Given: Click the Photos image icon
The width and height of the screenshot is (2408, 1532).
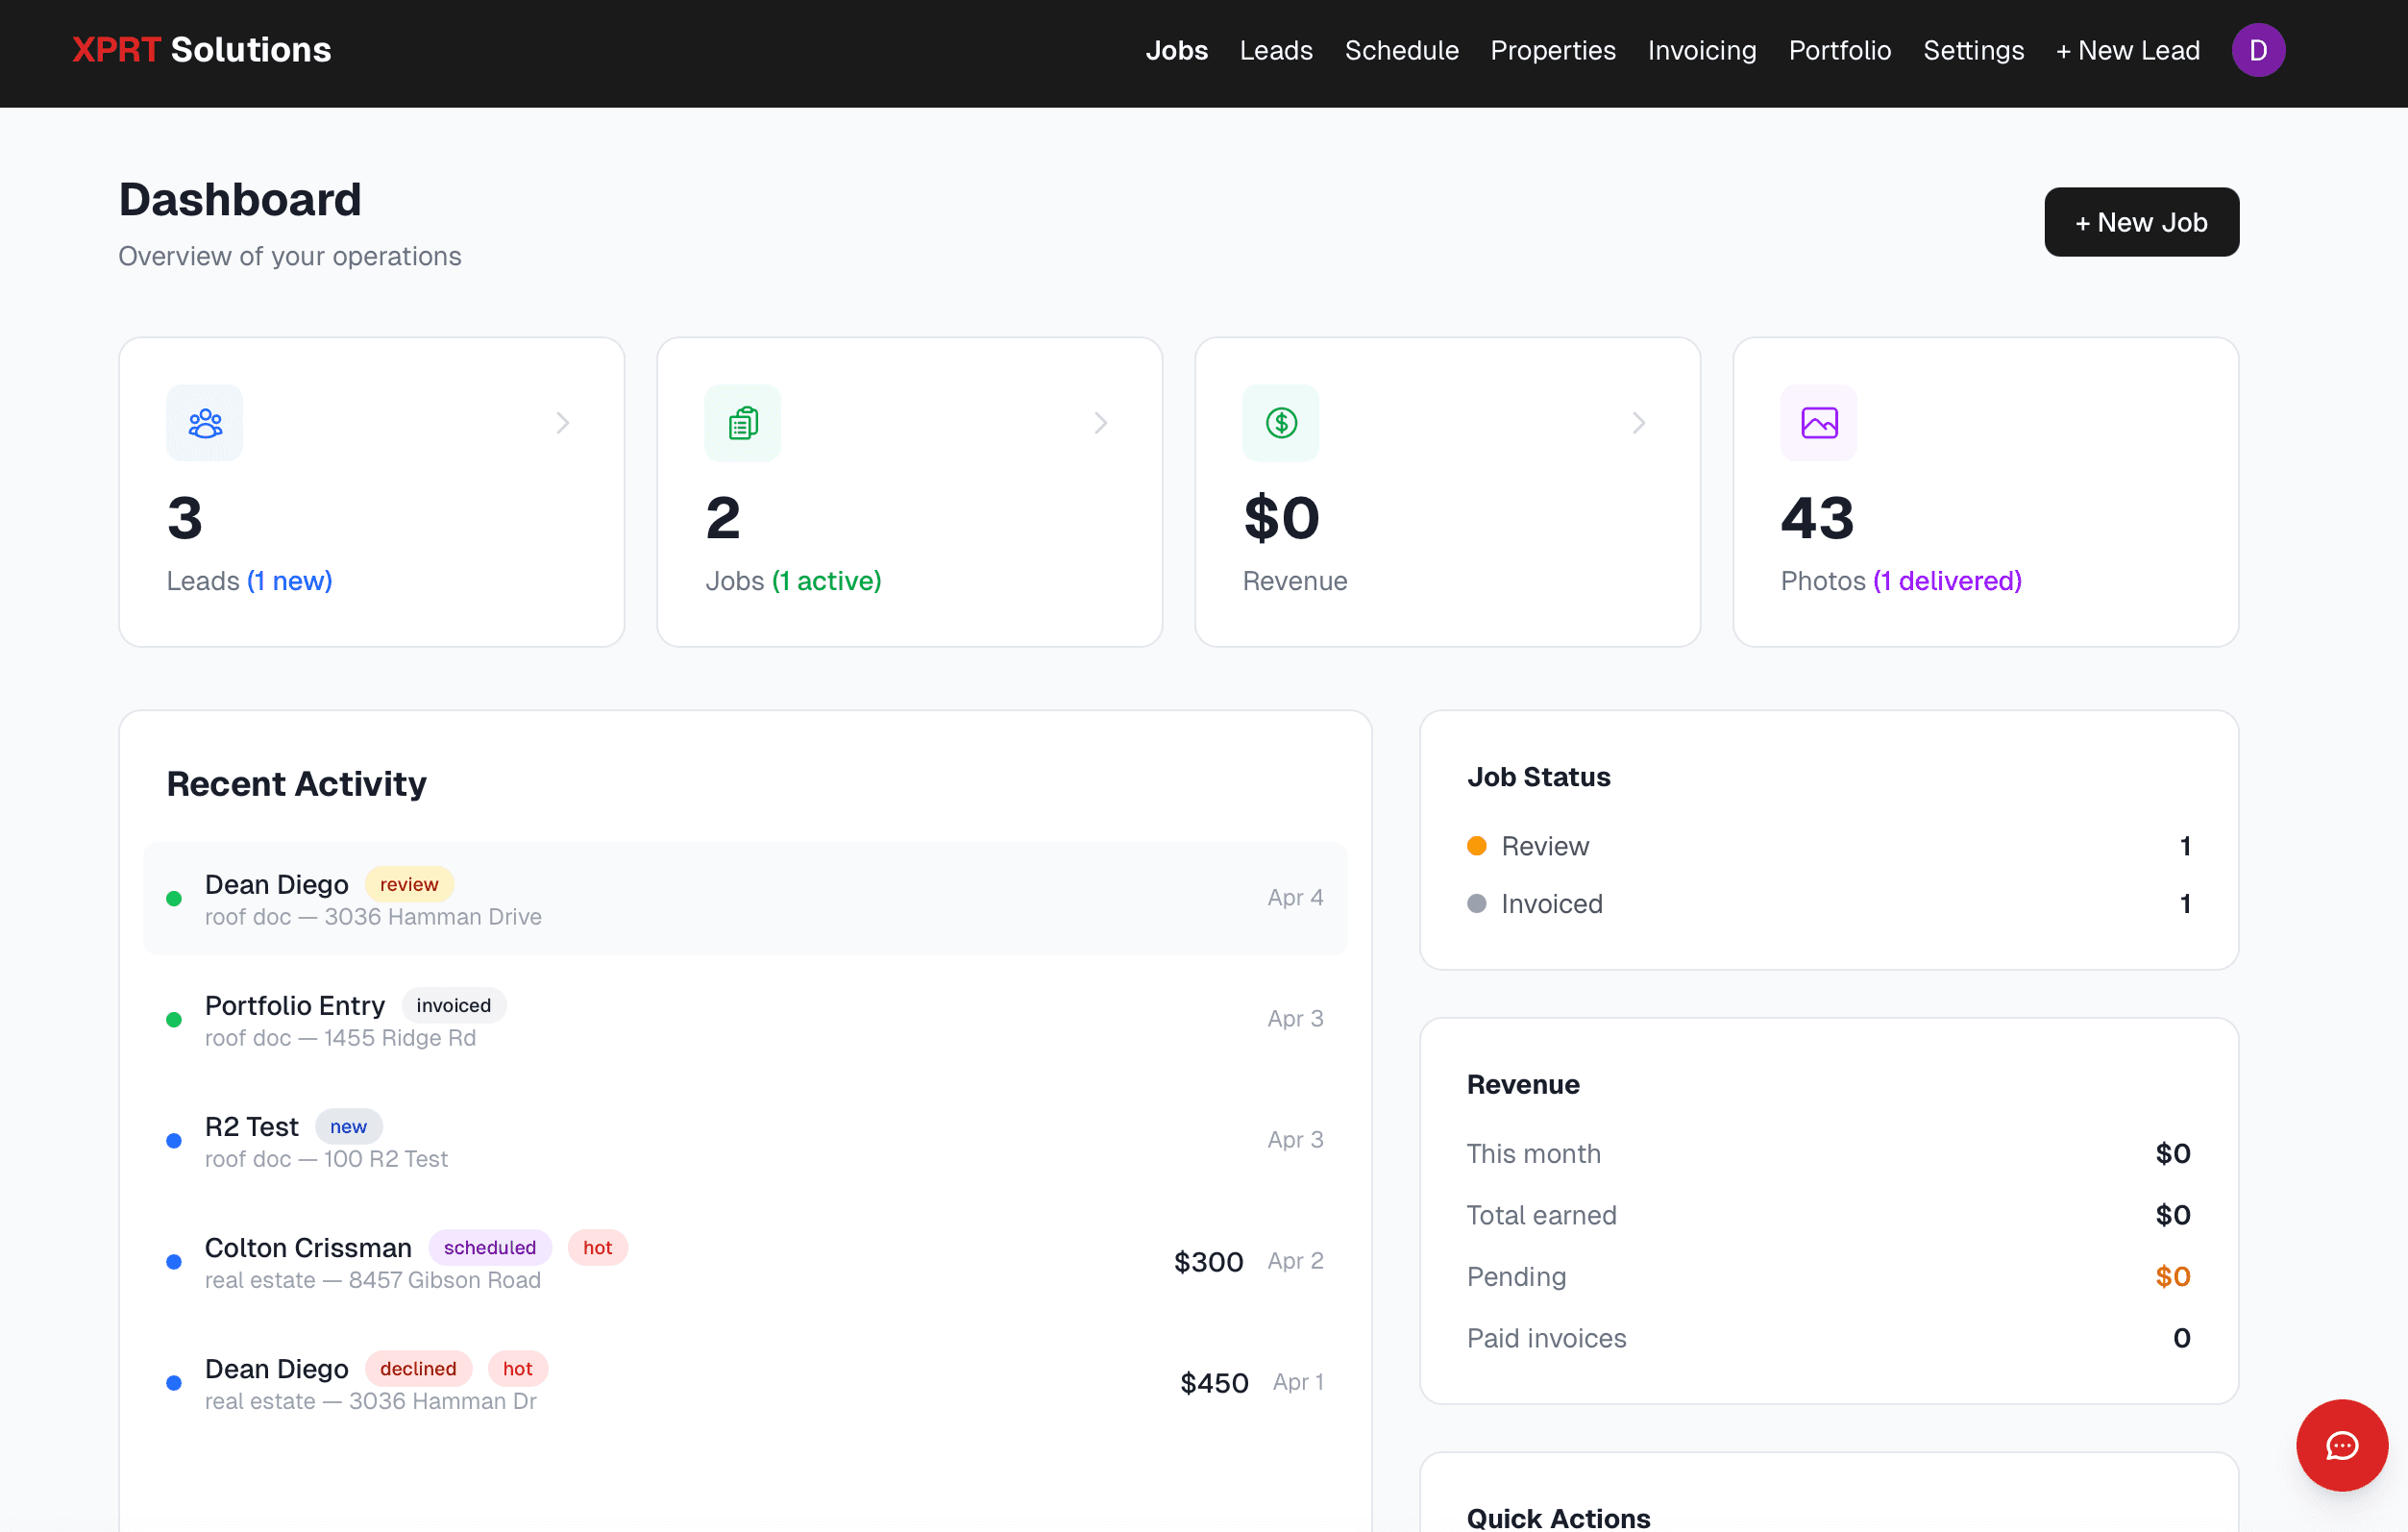Looking at the screenshot, I should click(1818, 422).
